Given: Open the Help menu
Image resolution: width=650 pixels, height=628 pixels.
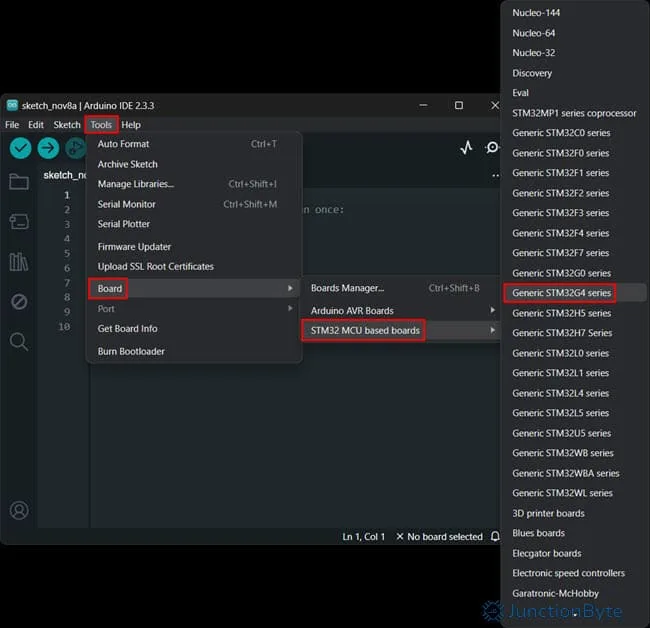Looking at the screenshot, I should click(131, 125).
